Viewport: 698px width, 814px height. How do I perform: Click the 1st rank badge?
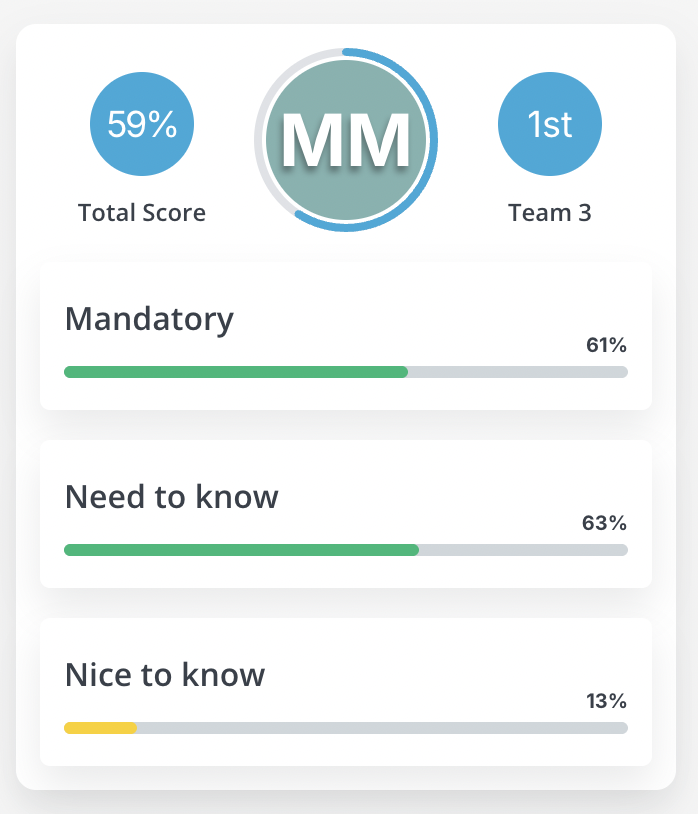pyautogui.click(x=550, y=124)
